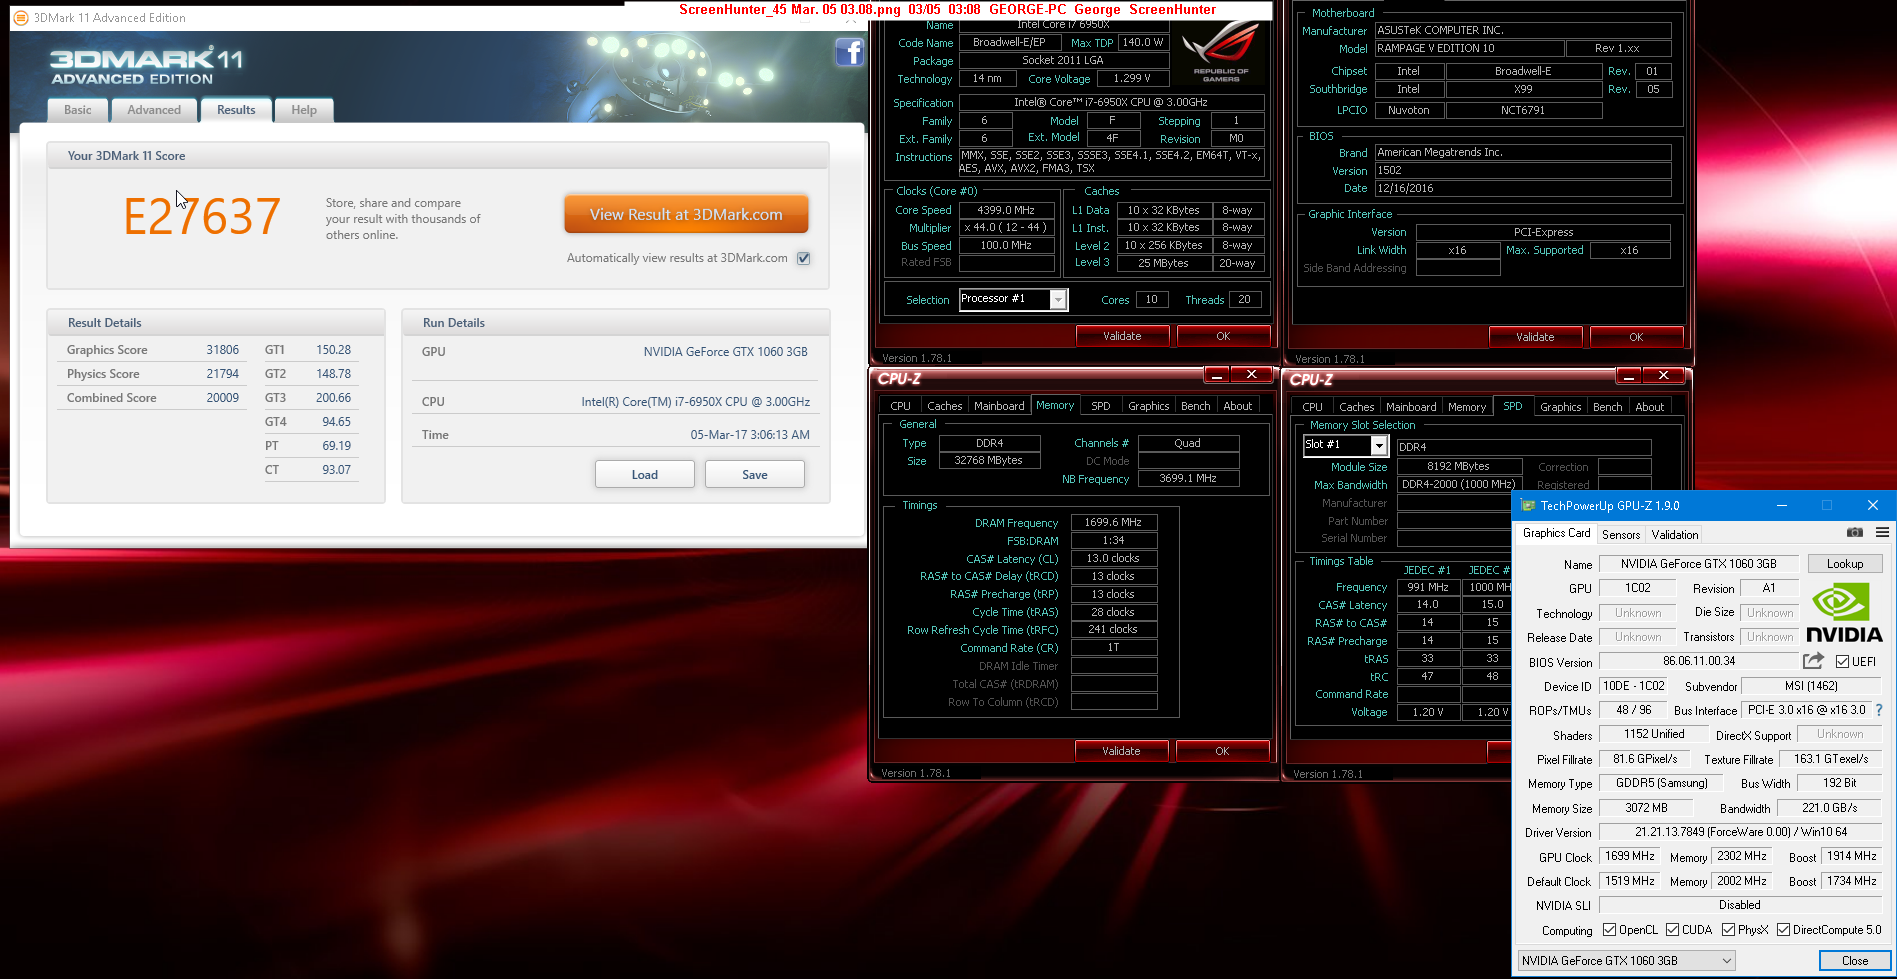Open the GPU selector dropdown at GPU-Z bottom
This screenshot has height=979, width=1897.
[1626, 960]
